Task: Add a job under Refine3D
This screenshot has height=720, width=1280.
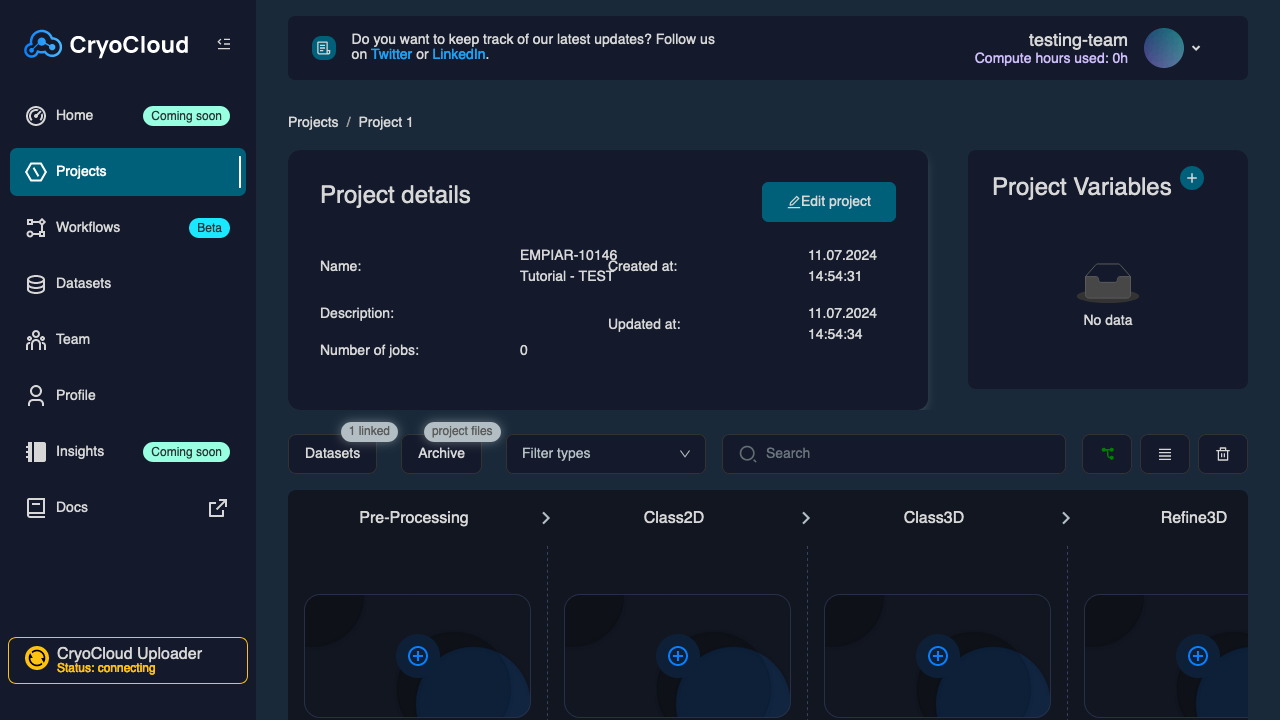Action: pos(1198,656)
